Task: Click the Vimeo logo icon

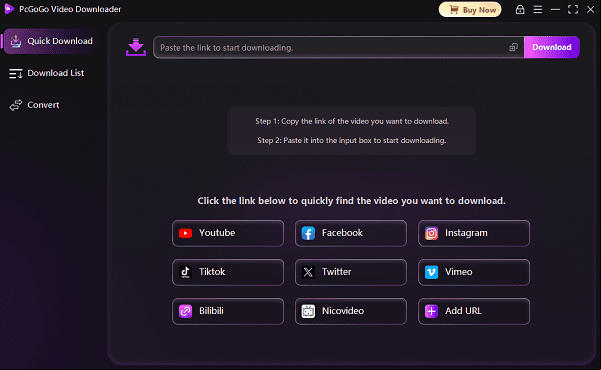Action: pyautogui.click(x=431, y=272)
